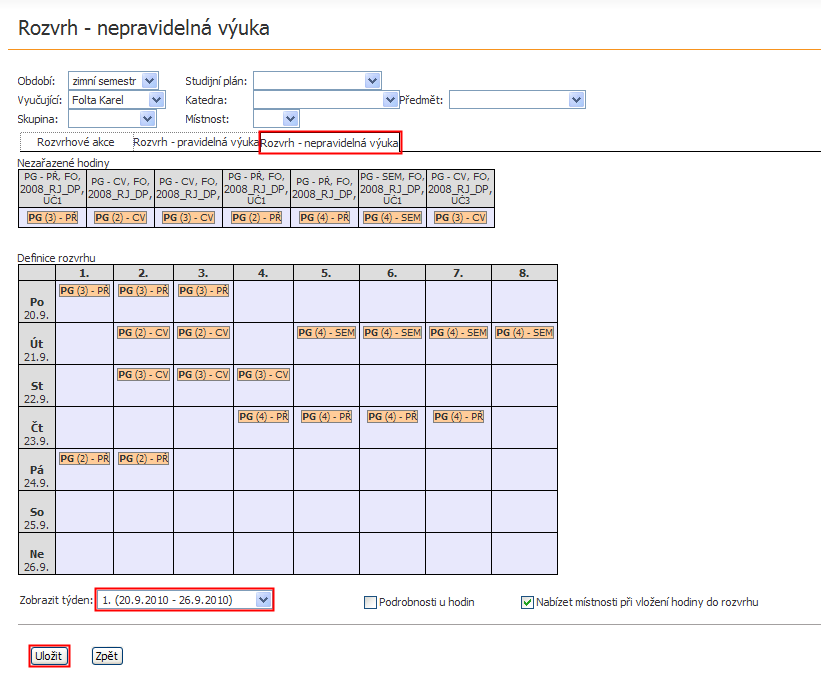Open the Vyučující dropdown with Folta Karel
Viewport: 821px width, 680px height.
click(x=117, y=100)
